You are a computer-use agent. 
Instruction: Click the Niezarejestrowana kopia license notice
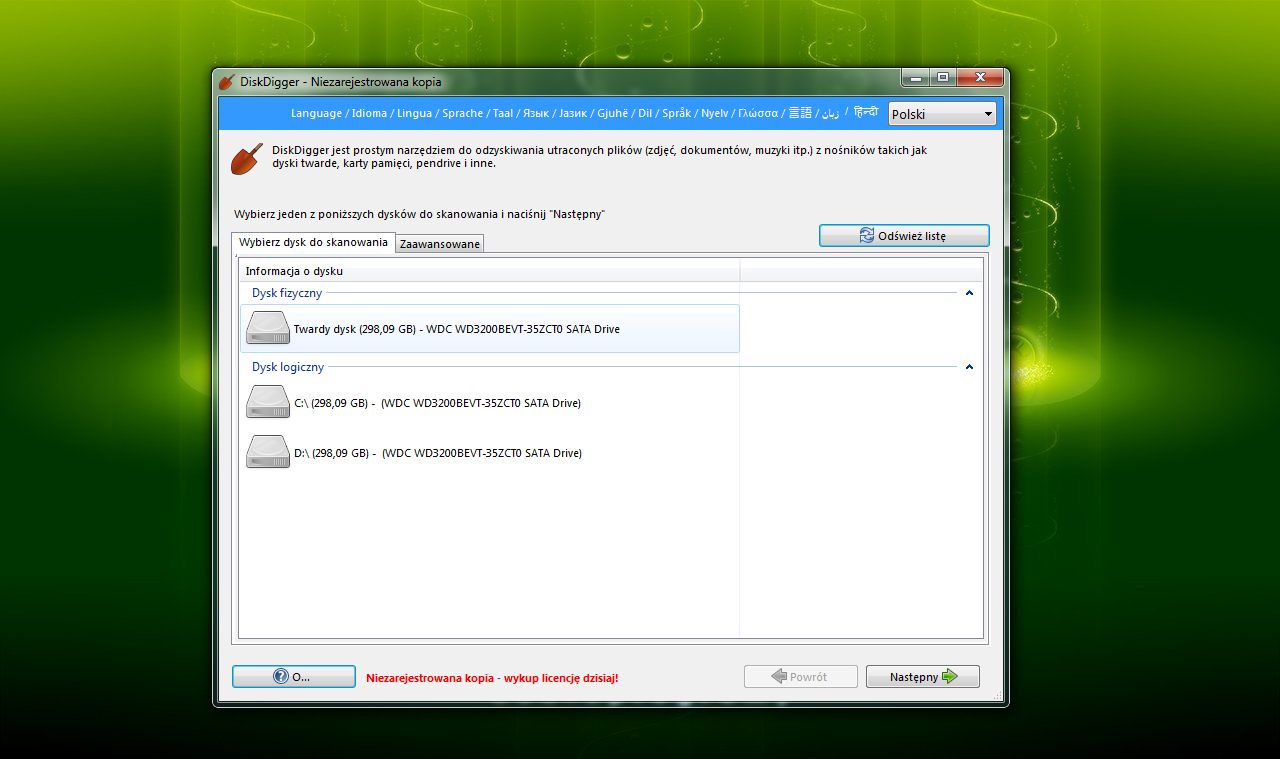click(492, 678)
